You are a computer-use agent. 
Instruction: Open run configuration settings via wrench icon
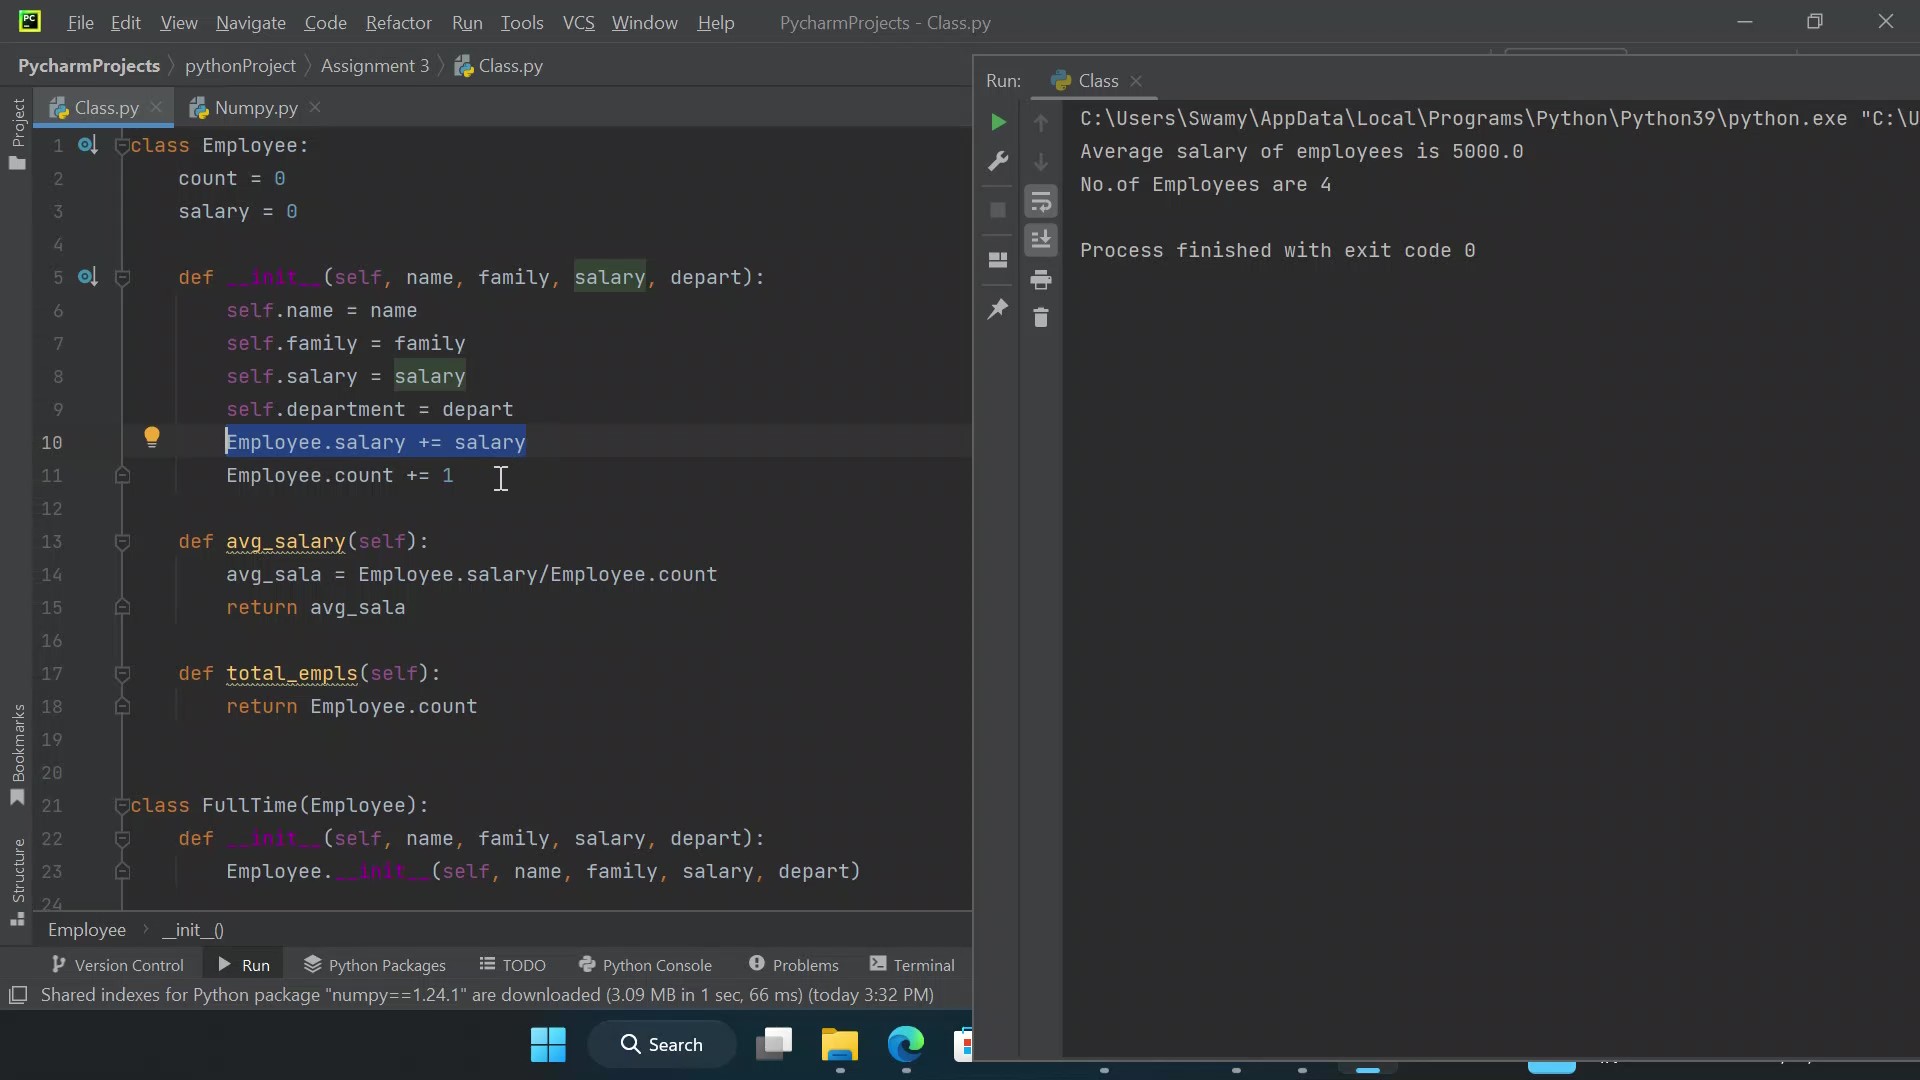tap(998, 161)
